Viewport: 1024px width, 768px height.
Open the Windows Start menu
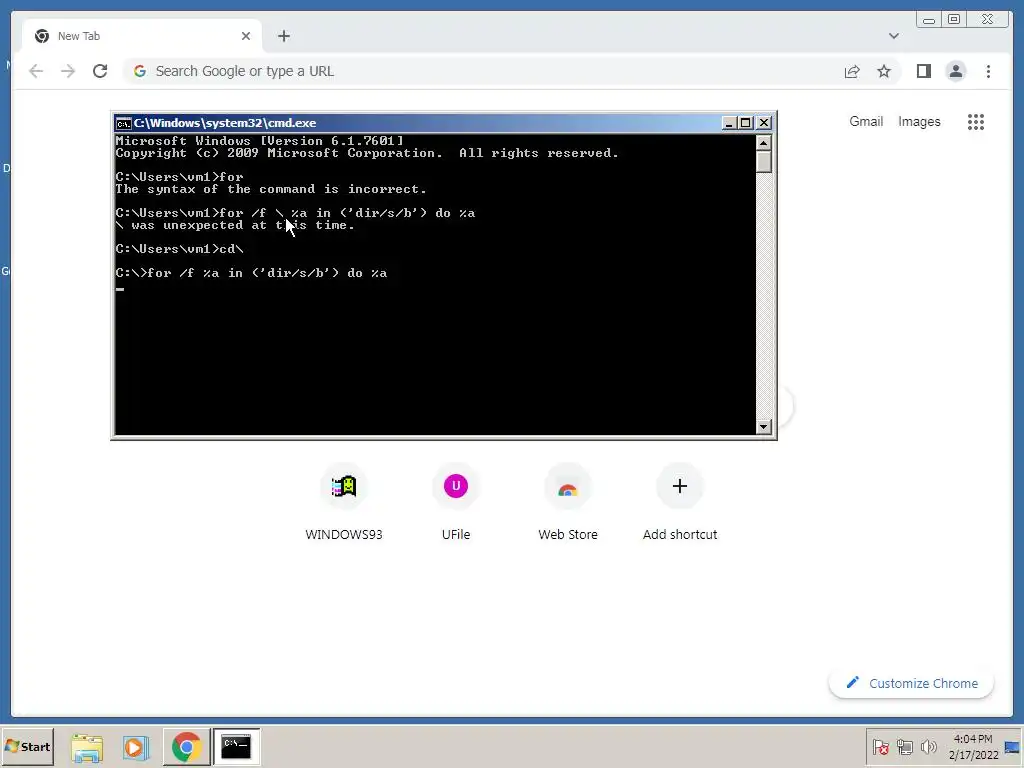pos(27,746)
